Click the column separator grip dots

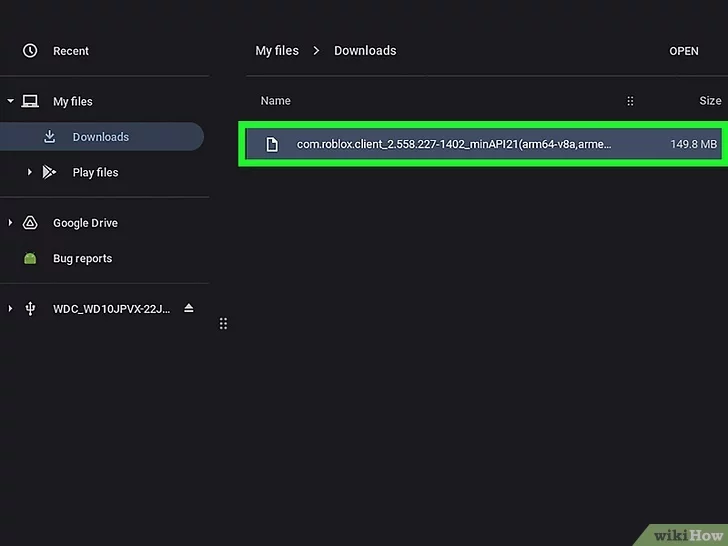click(x=630, y=101)
